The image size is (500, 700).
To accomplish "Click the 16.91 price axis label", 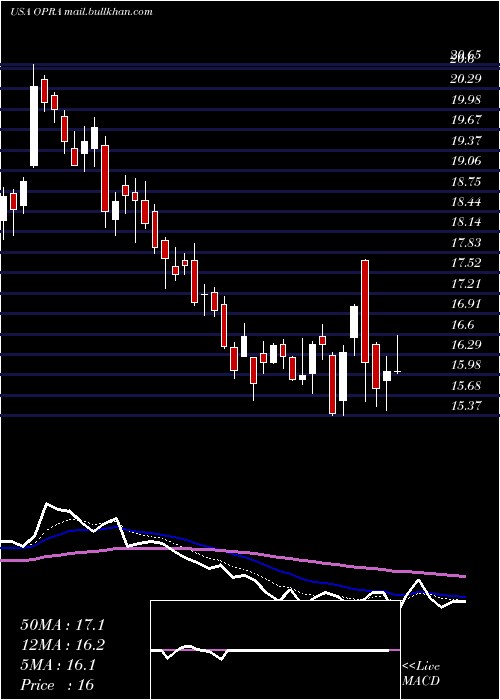I will 466,304.
